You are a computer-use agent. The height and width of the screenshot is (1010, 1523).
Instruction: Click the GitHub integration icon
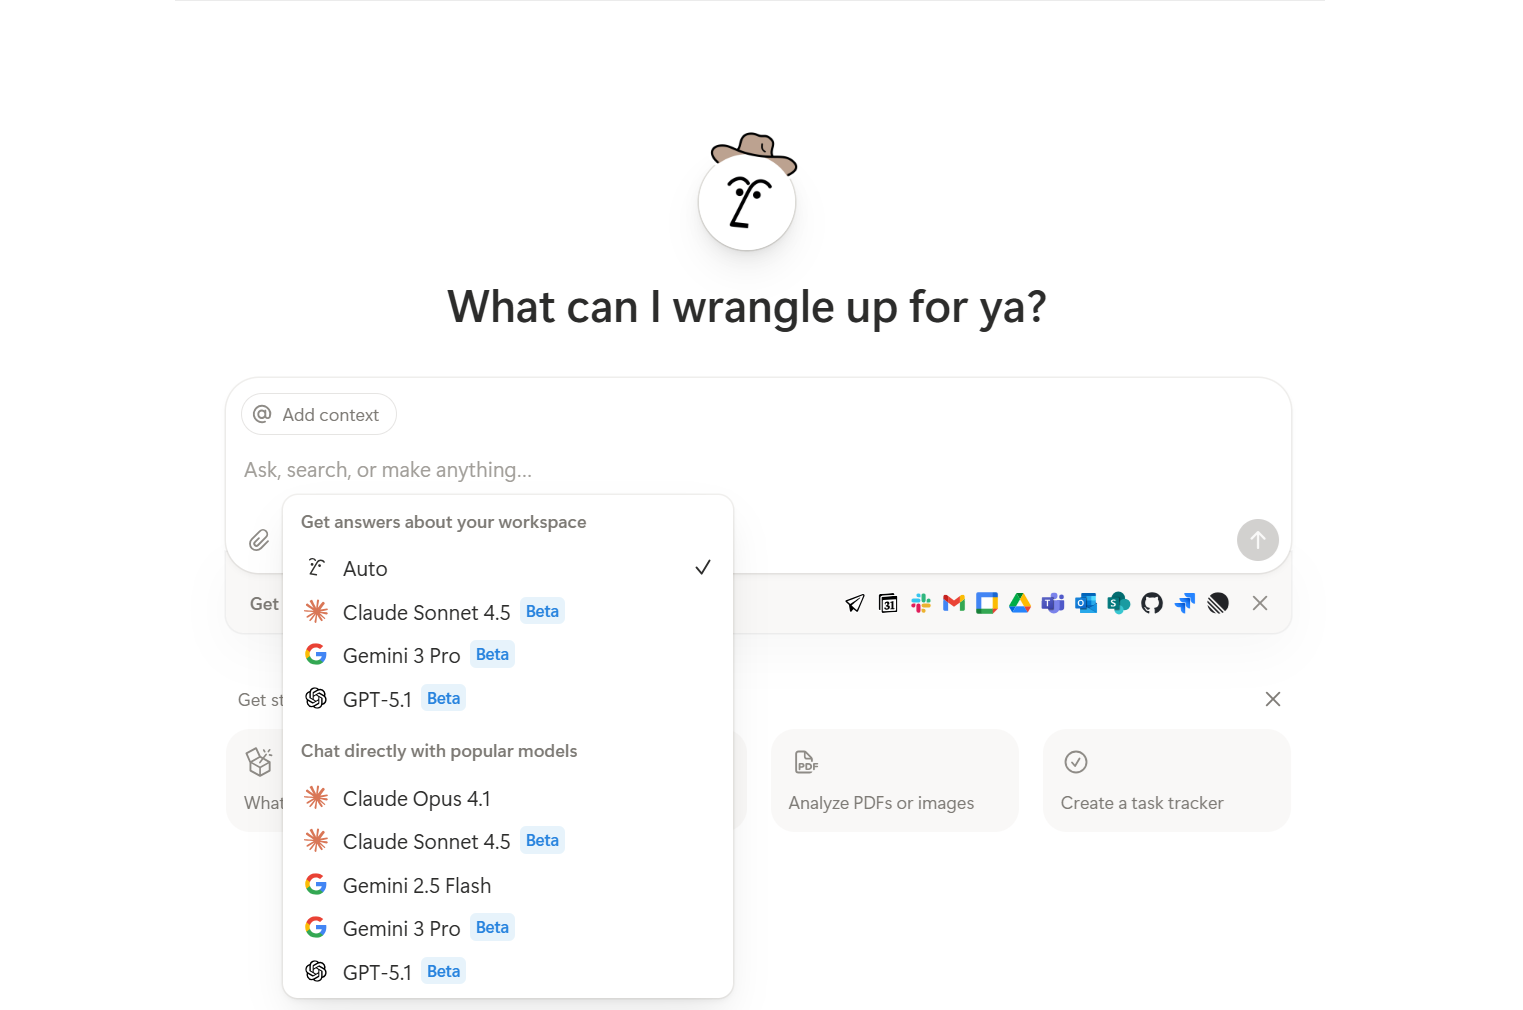pyautogui.click(x=1152, y=603)
